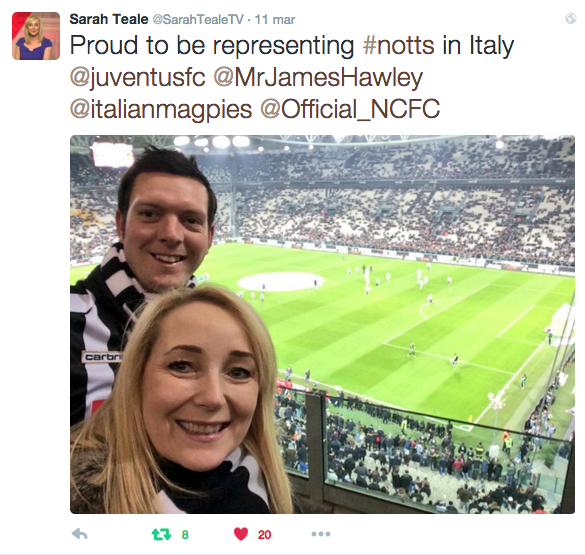Open the three-dot more options menu

point(321,534)
